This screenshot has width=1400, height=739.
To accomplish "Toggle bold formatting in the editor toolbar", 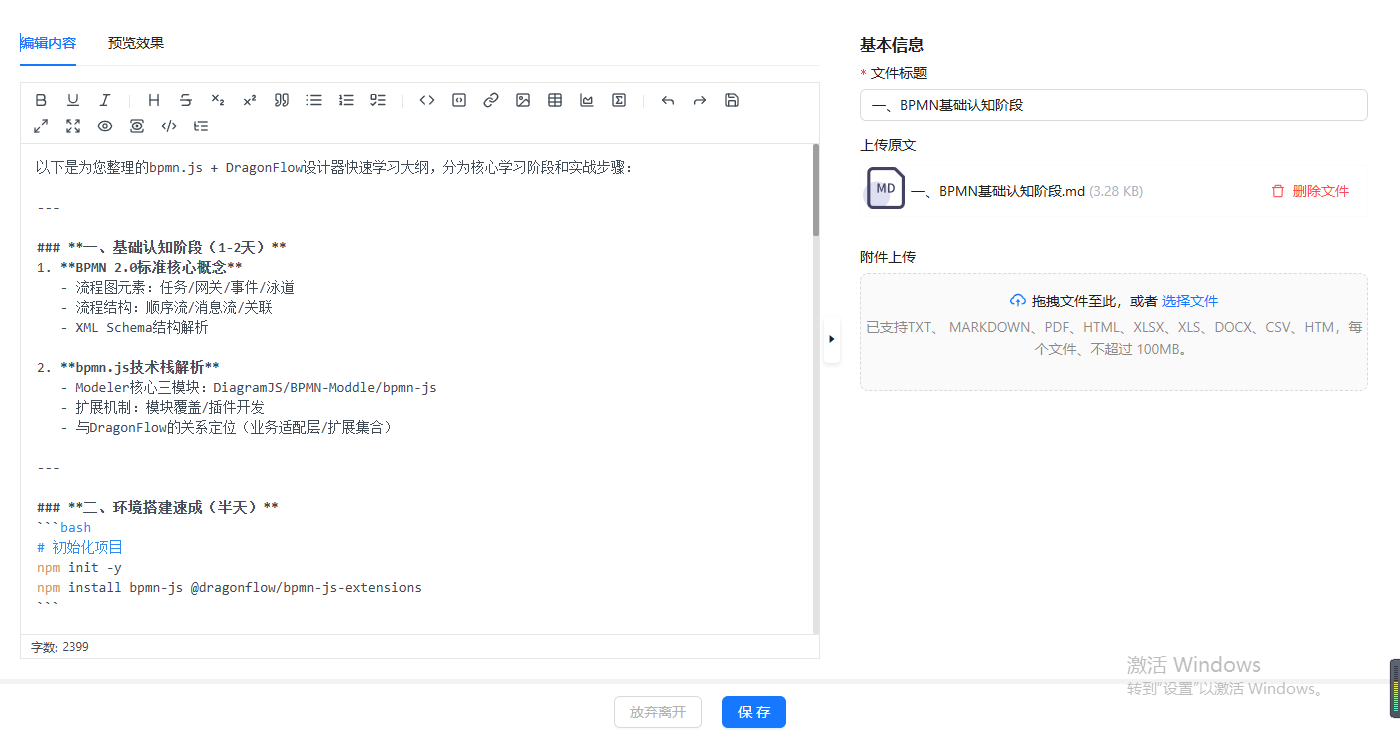I will (41, 100).
